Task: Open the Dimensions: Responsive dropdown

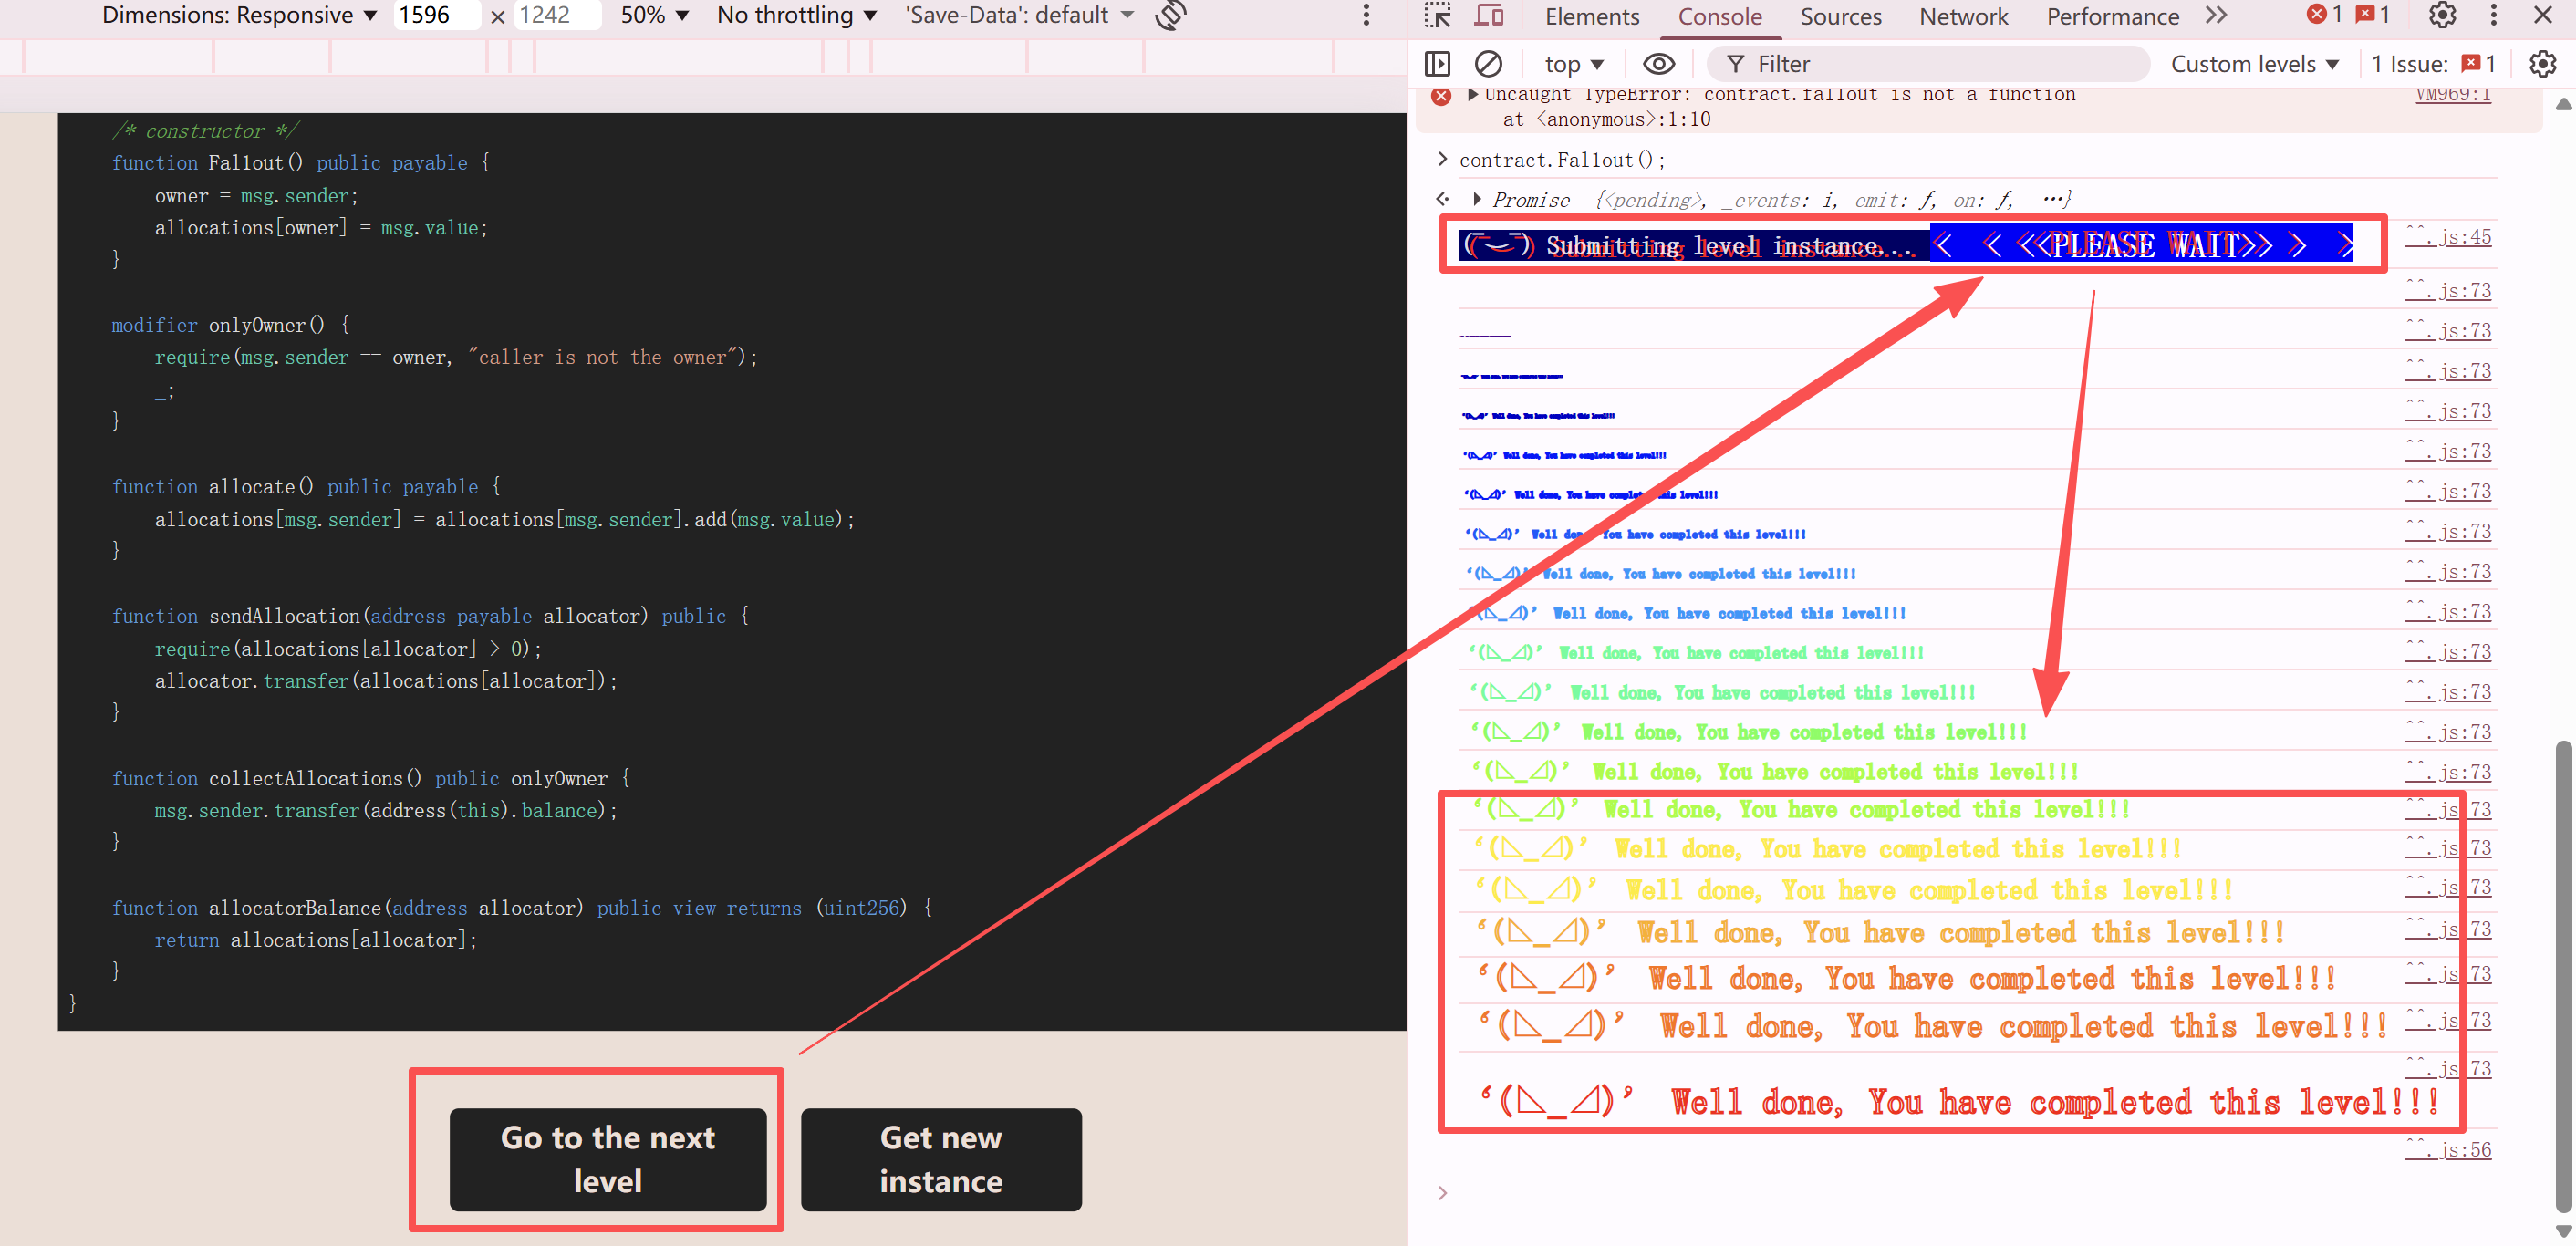Action: (239, 16)
